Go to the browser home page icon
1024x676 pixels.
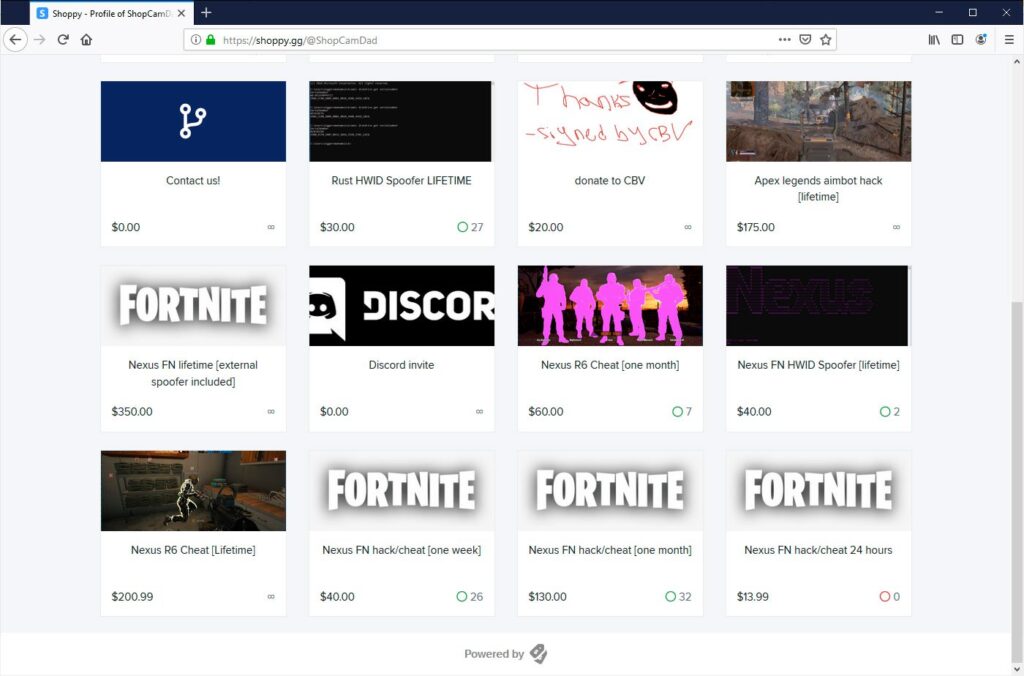(86, 40)
